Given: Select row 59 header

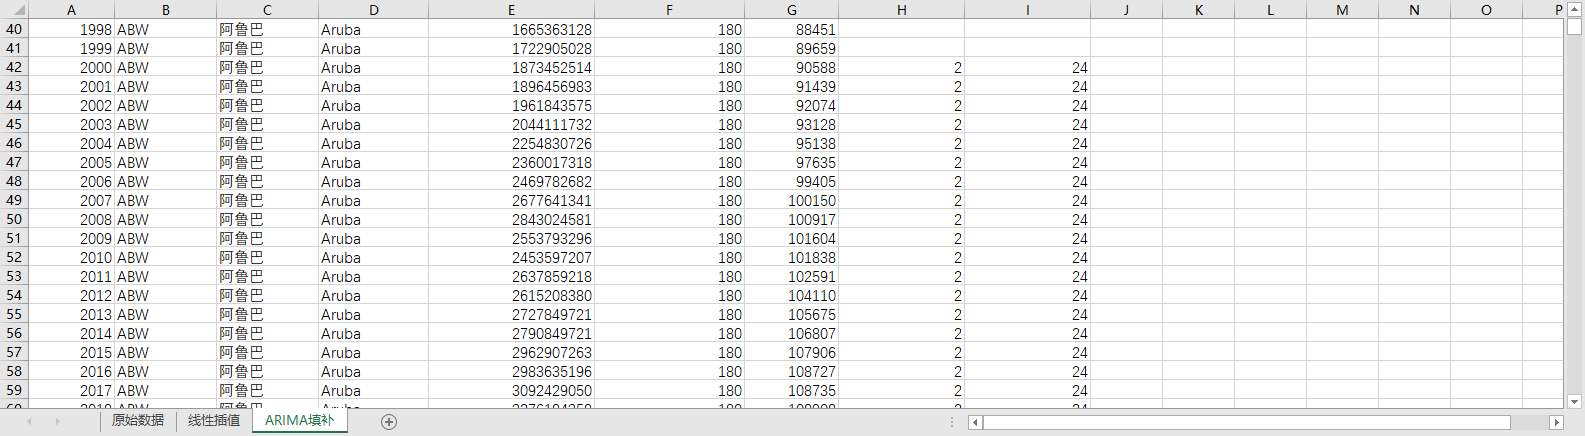Looking at the screenshot, I should (x=14, y=390).
